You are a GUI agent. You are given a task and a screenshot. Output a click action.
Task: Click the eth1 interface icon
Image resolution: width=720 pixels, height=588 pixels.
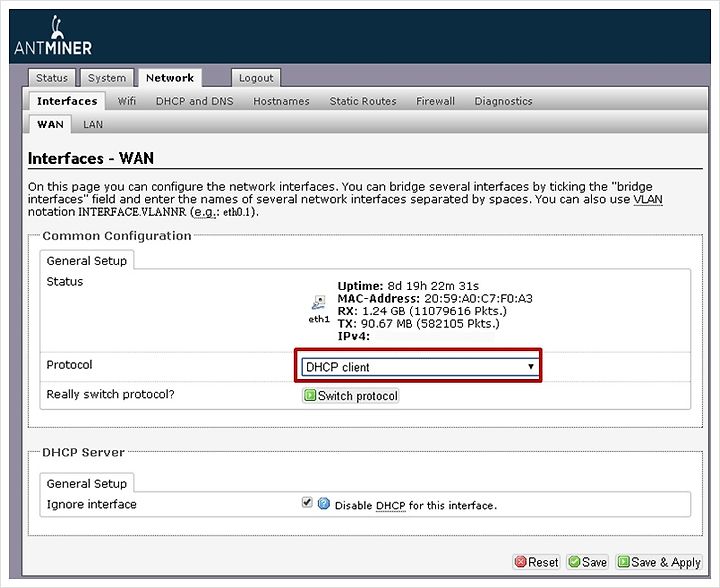coord(319,303)
